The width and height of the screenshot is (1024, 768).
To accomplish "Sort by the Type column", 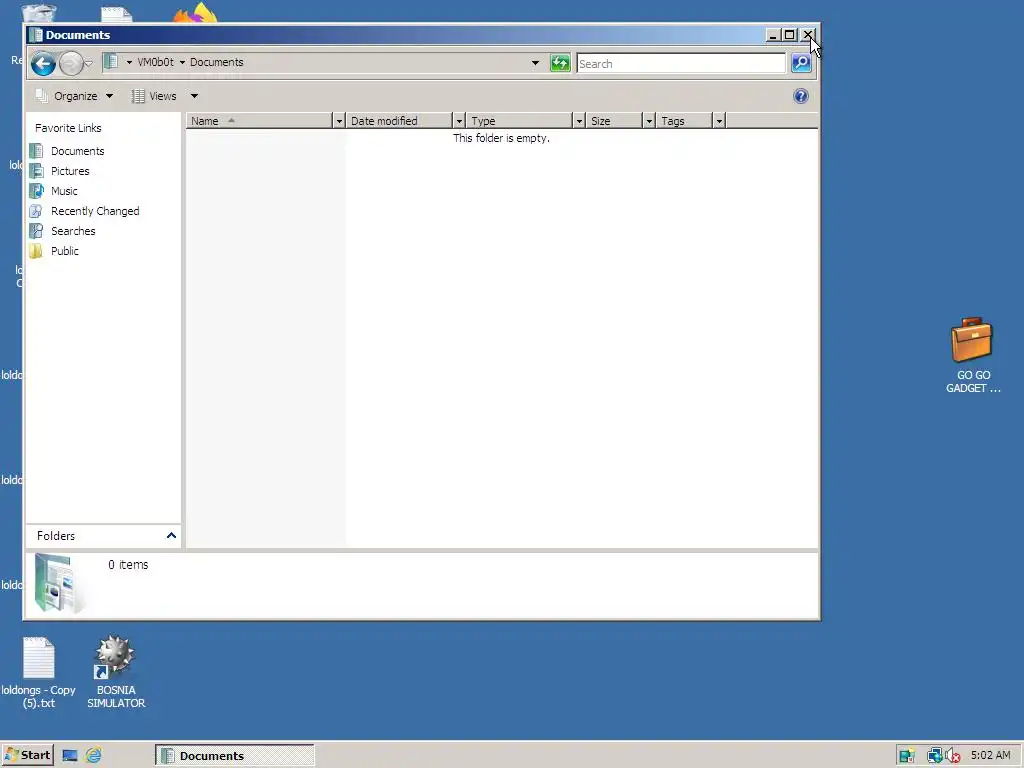I will click(520, 121).
